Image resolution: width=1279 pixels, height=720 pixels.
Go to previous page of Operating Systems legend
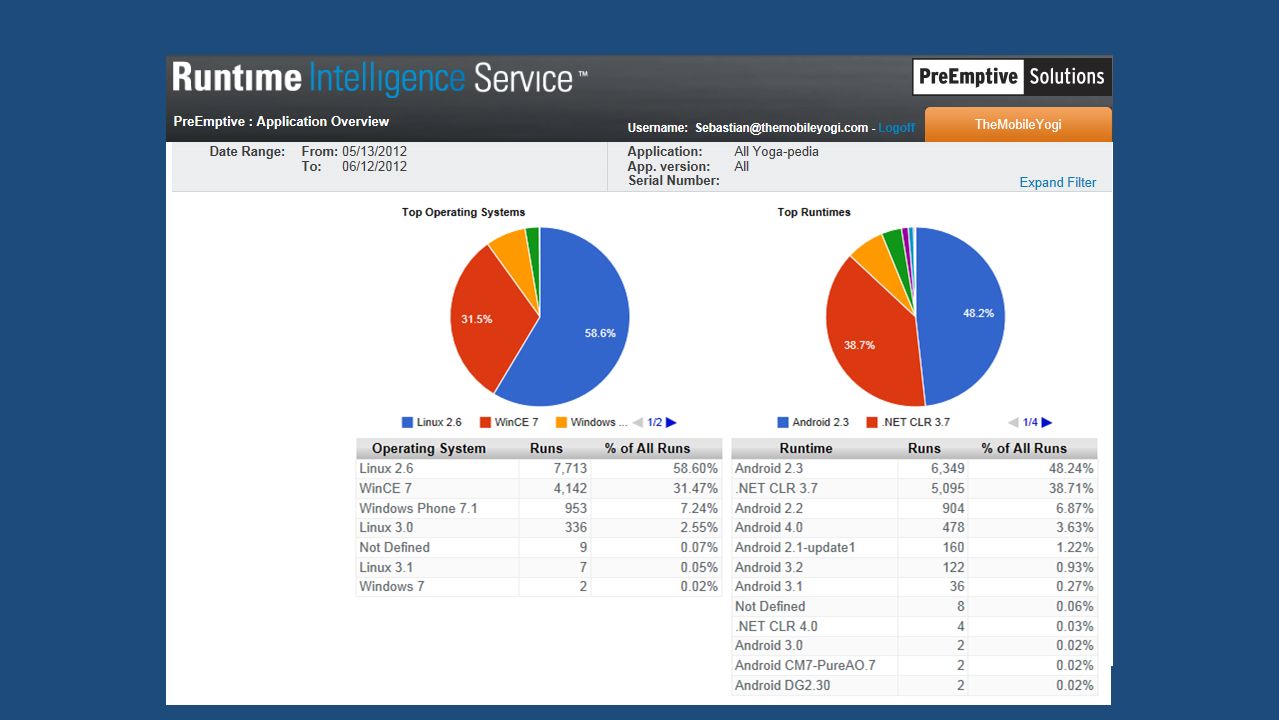tap(638, 422)
